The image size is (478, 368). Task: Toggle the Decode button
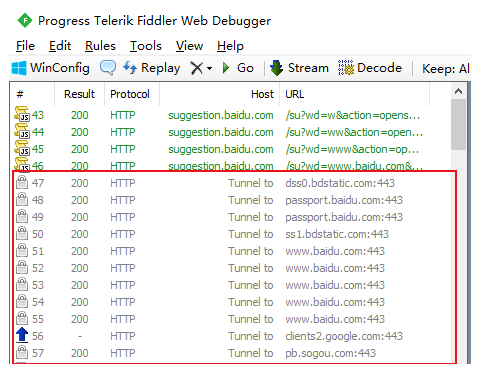[370, 68]
